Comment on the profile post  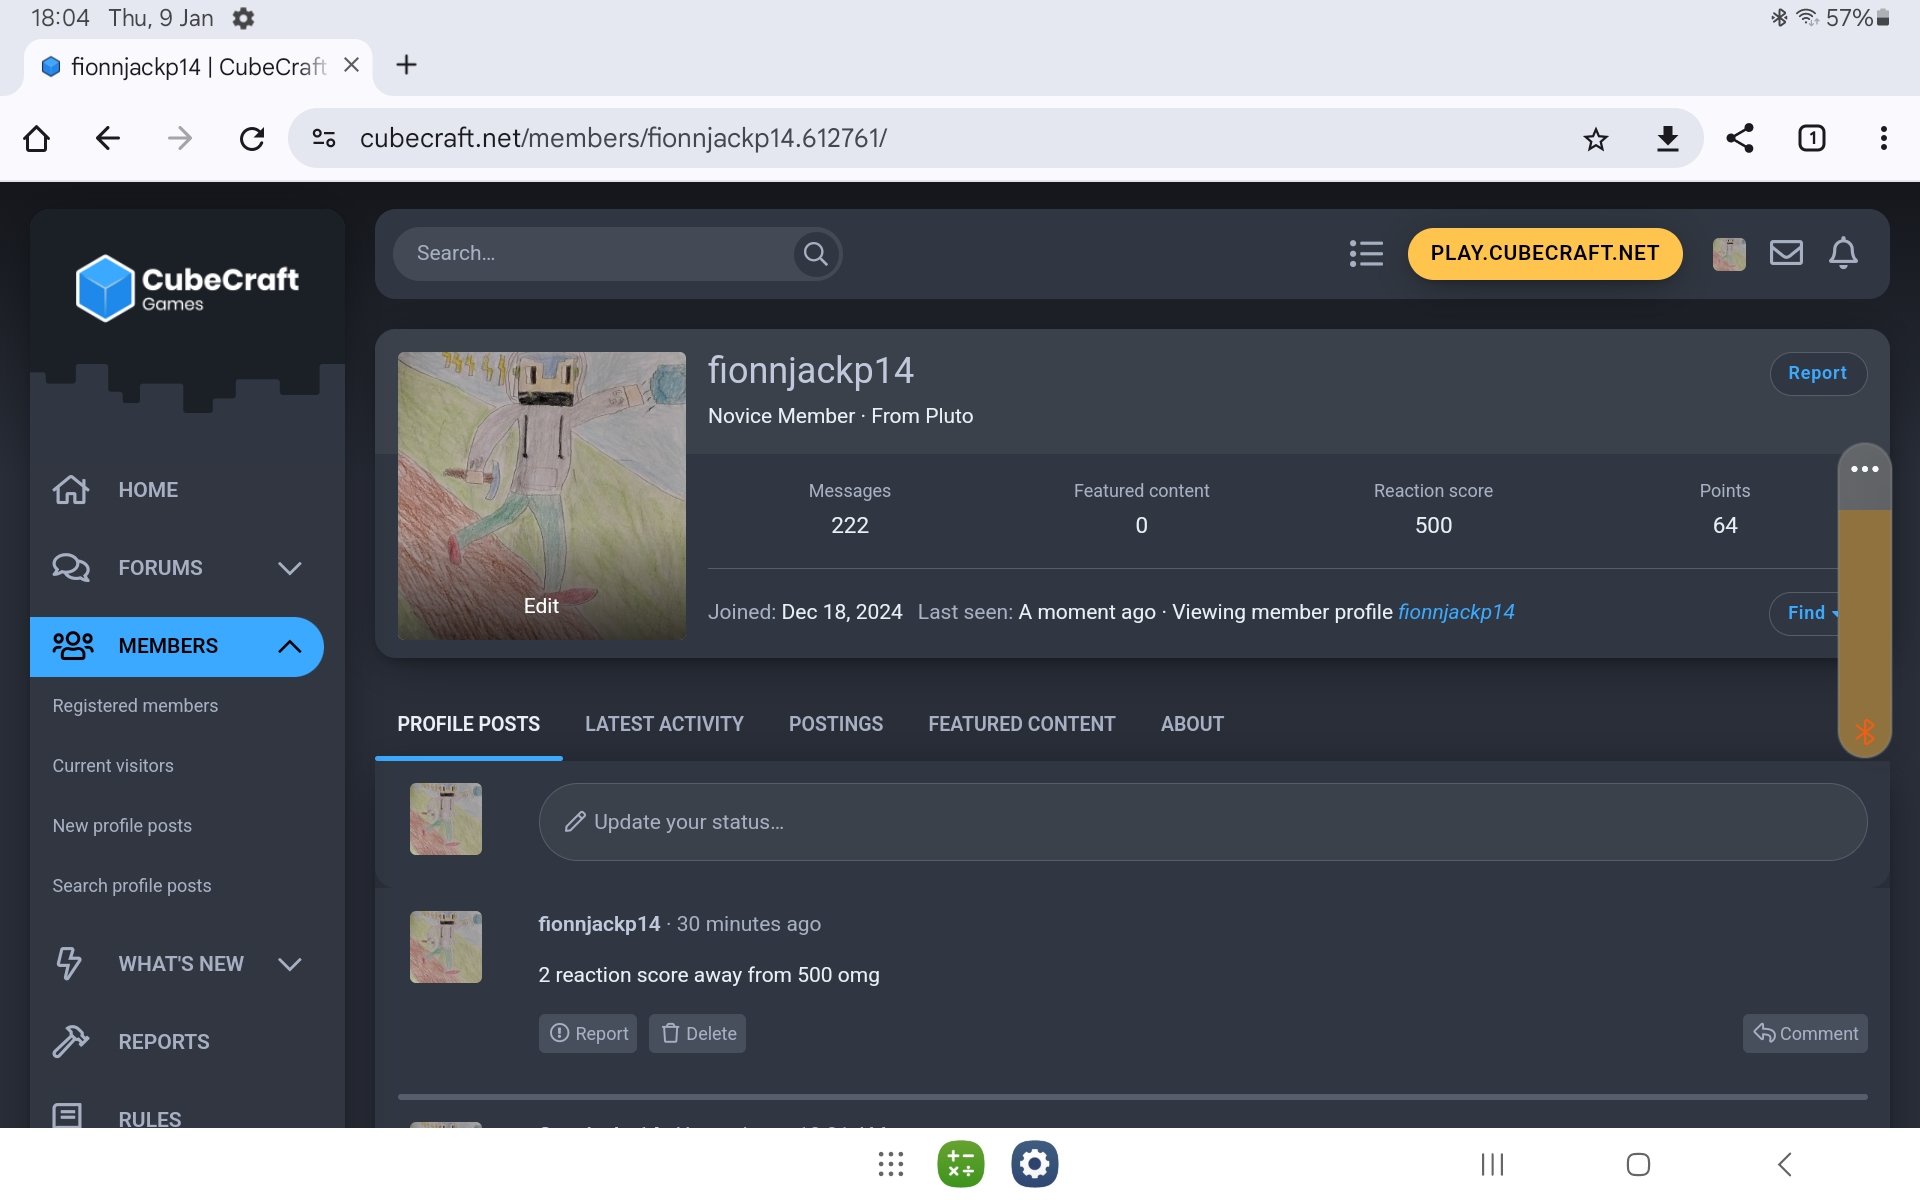pyautogui.click(x=1805, y=1034)
